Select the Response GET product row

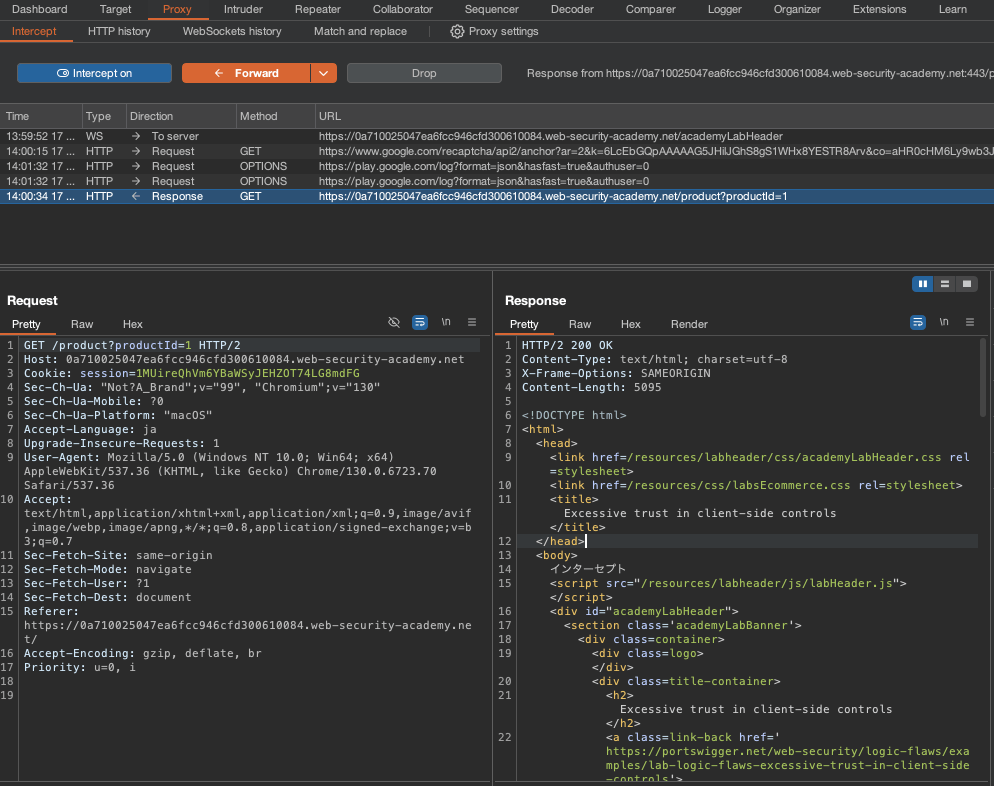[497, 196]
